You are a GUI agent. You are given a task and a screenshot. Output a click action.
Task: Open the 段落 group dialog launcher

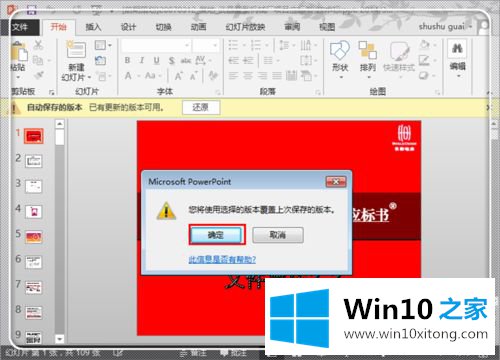tap(318, 92)
